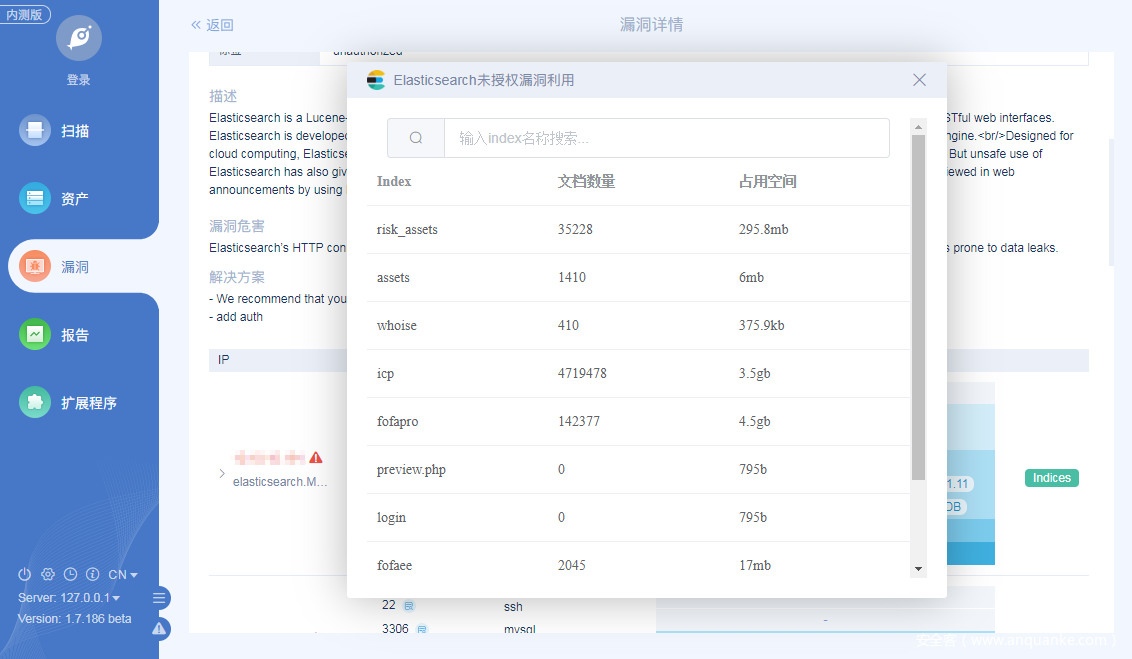Screen dimensions: 1132x659
Task: Open the Server 127.0.0.1 dropdown
Action: [x=69, y=598]
